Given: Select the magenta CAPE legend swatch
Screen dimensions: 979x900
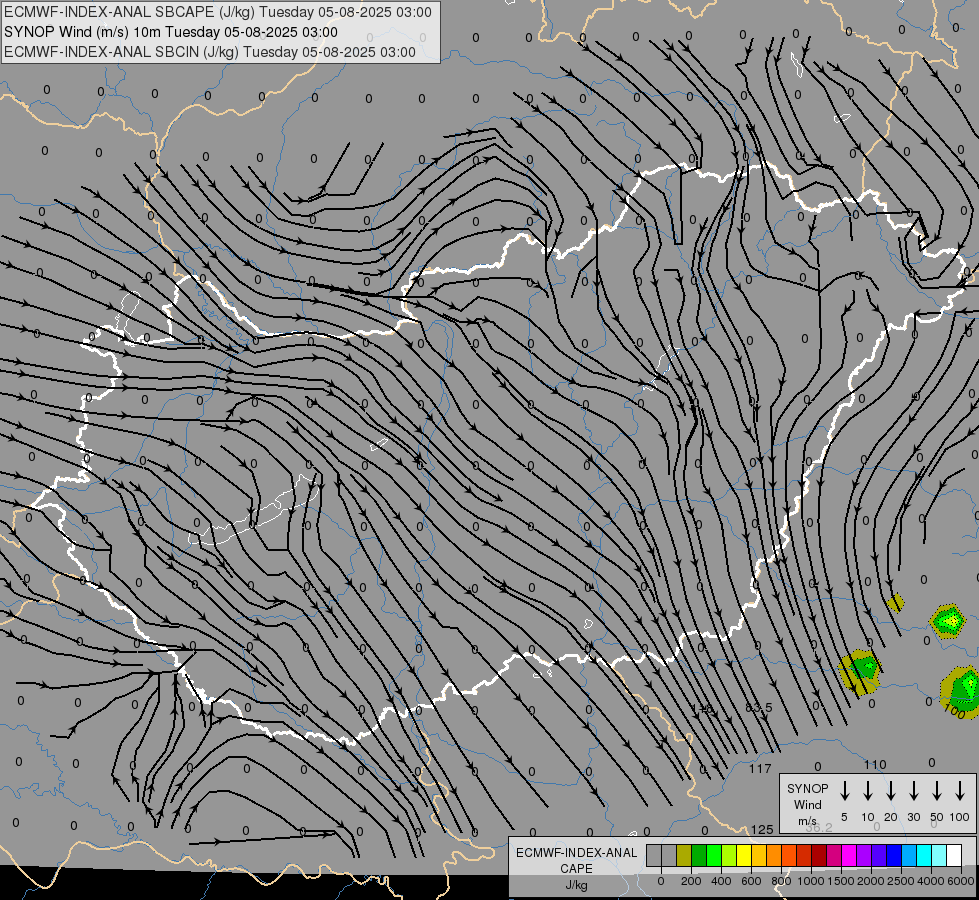Looking at the screenshot, I should coord(849,855).
